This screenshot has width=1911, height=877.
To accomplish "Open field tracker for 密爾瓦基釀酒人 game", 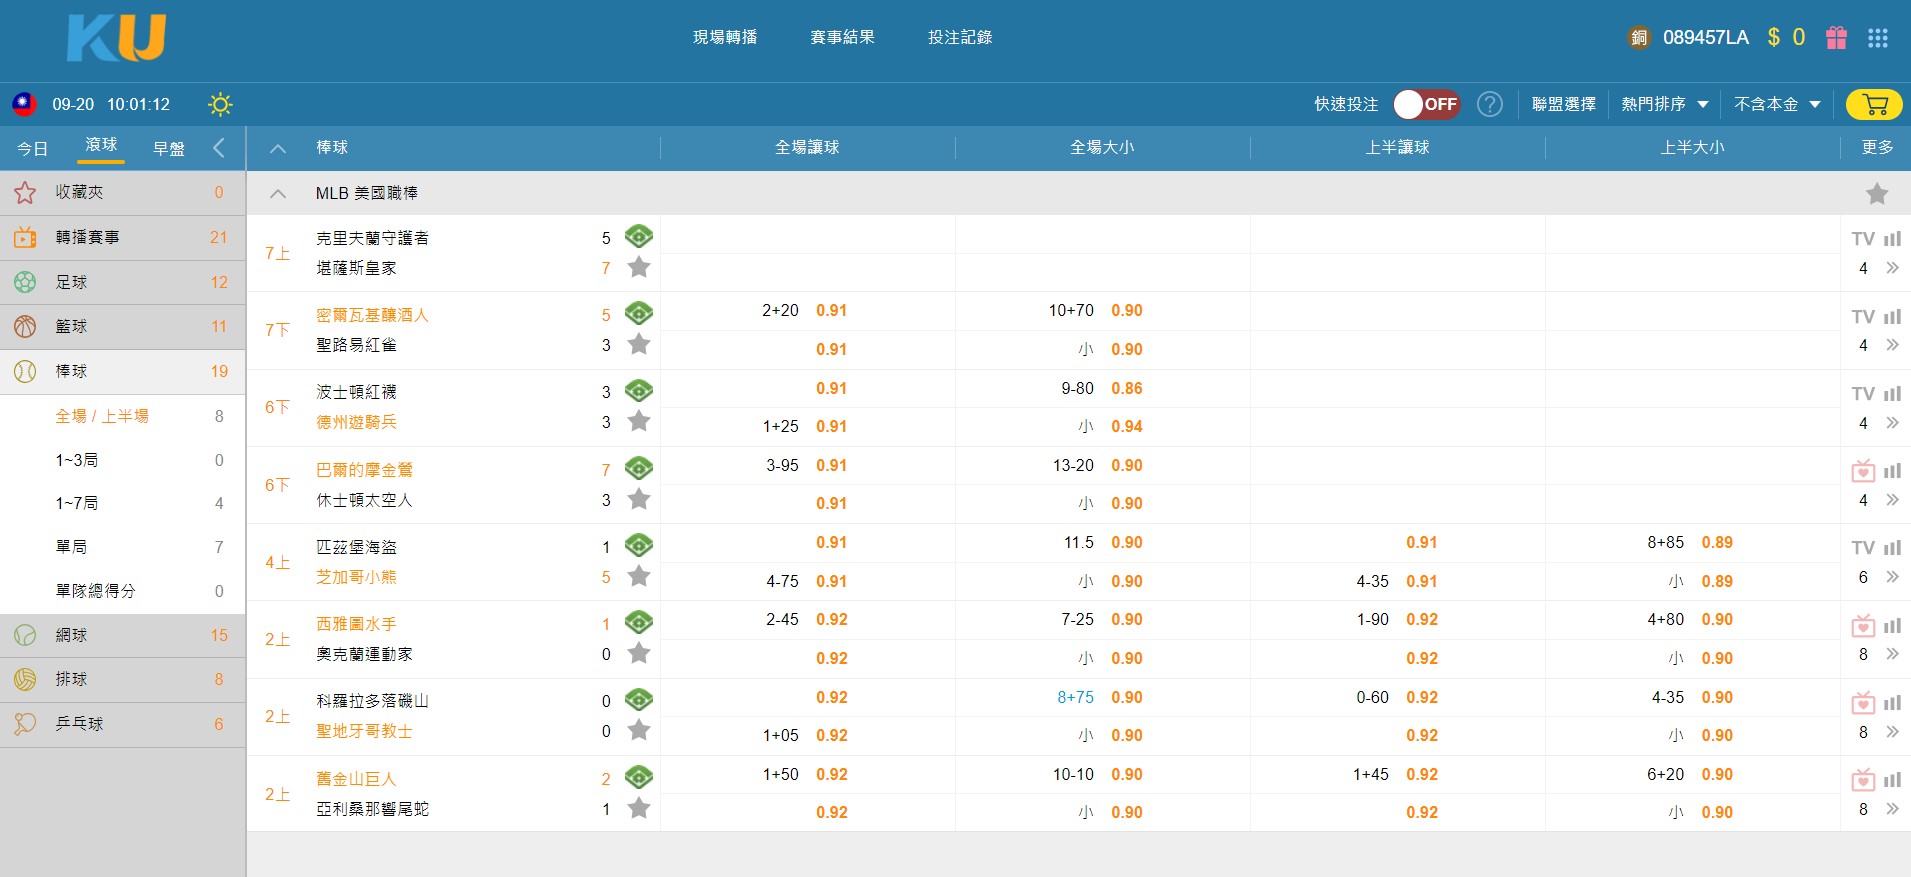I will [x=639, y=313].
